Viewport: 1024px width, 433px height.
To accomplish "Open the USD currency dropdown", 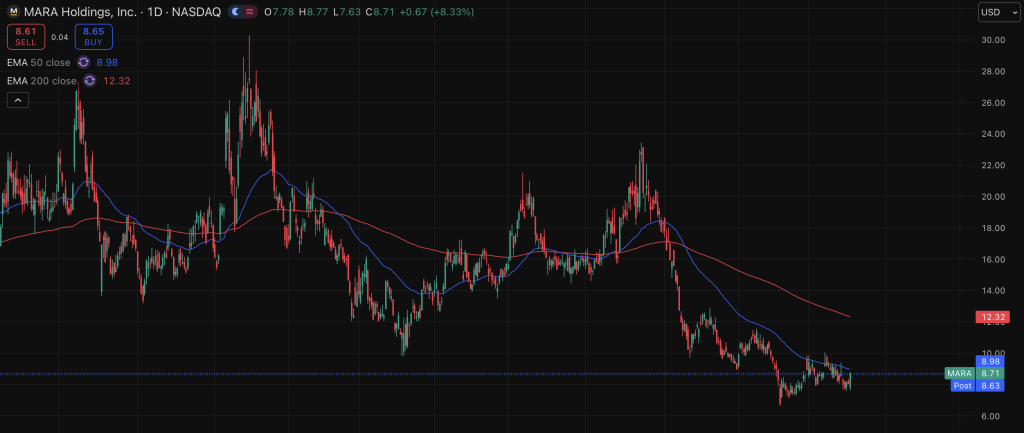I will pyautogui.click(x=996, y=12).
